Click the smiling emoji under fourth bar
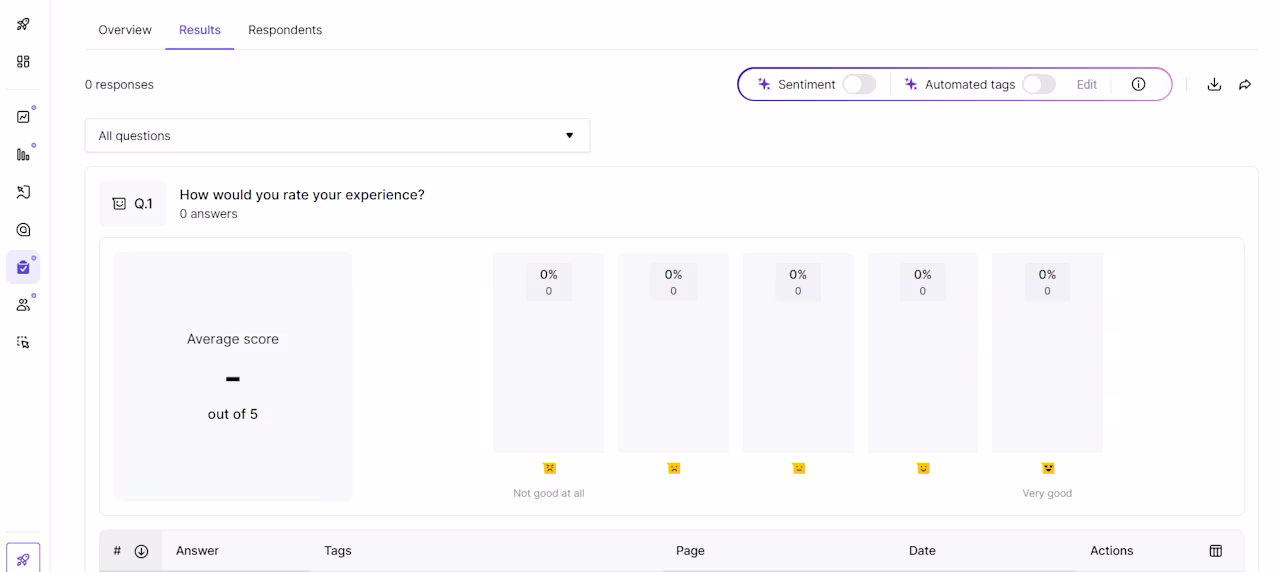 tap(923, 468)
